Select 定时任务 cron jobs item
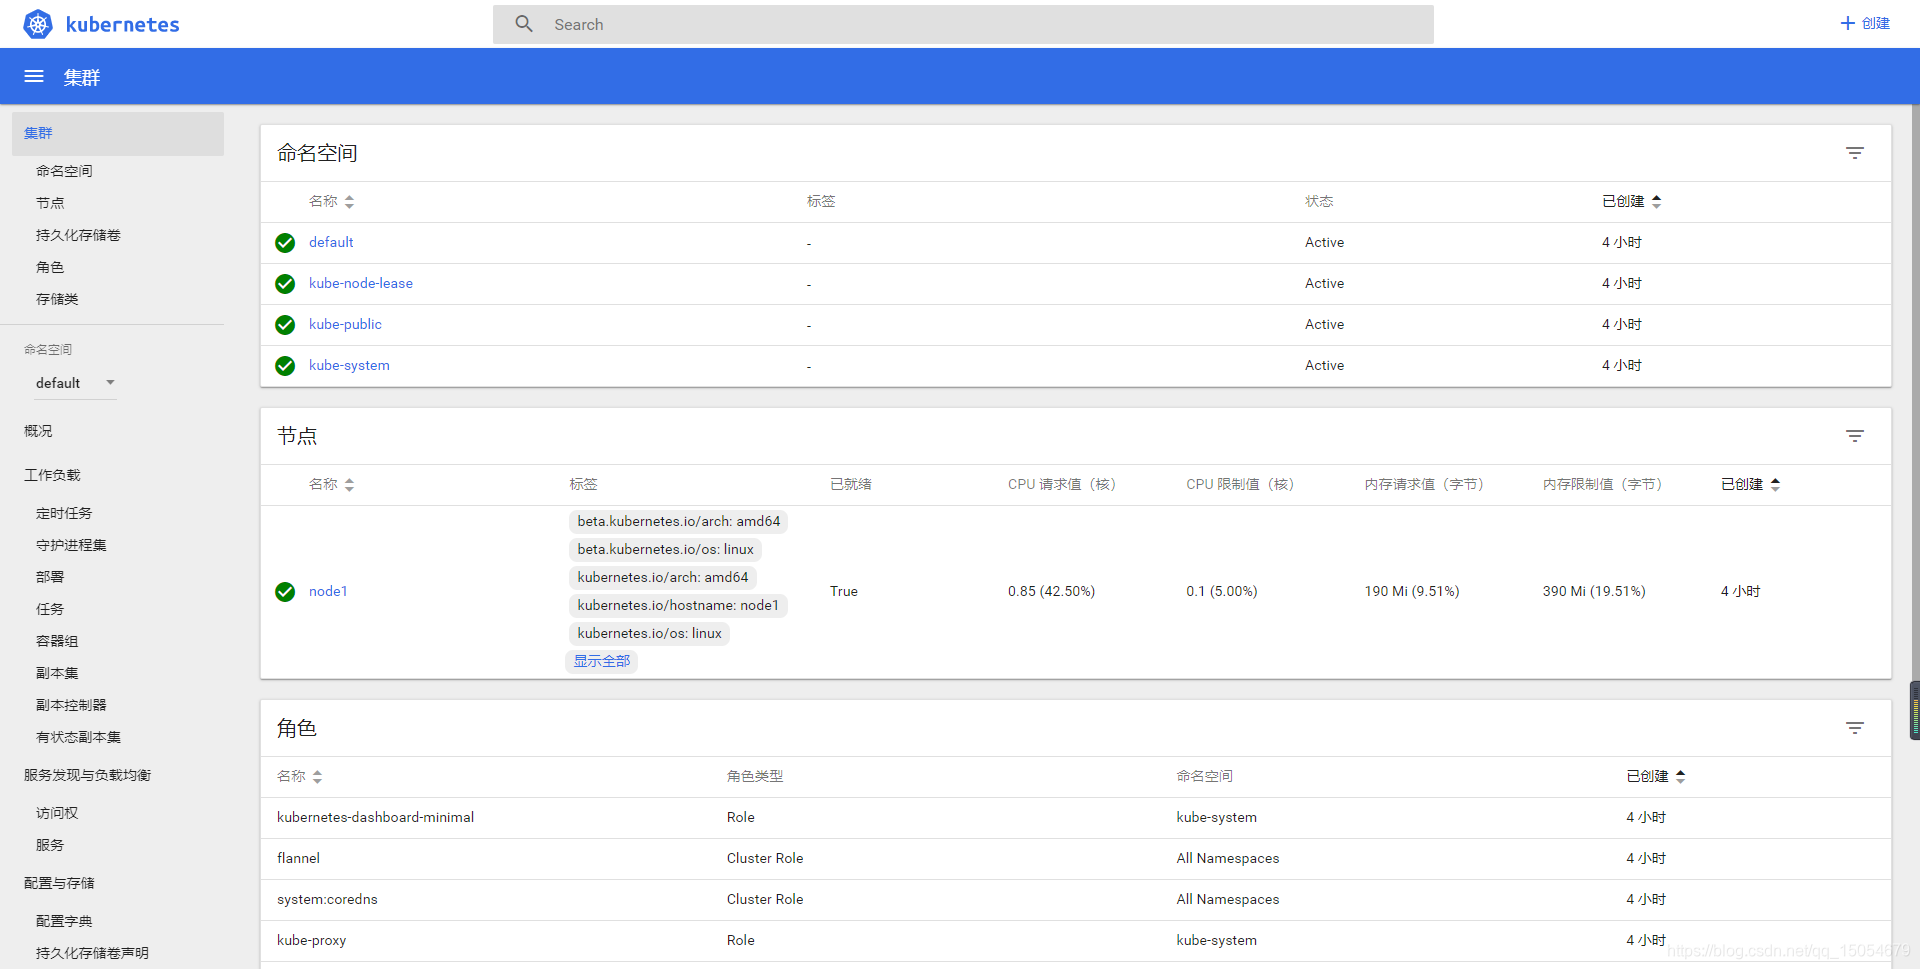Image resolution: width=1920 pixels, height=969 pixels. 64,513
